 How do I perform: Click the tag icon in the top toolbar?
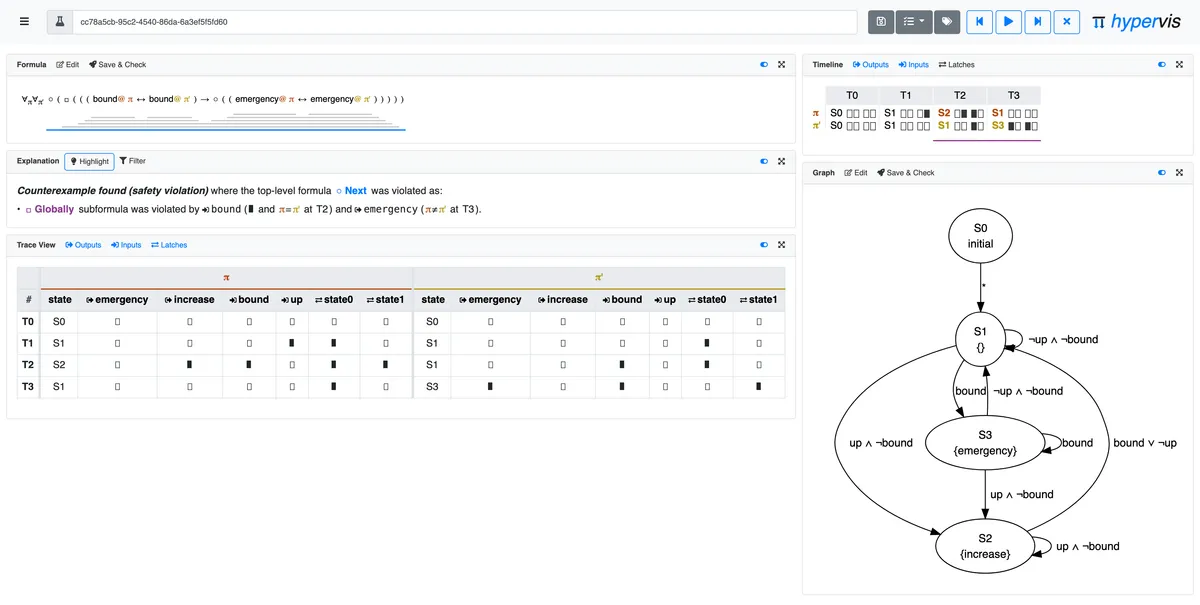(946, 21)
